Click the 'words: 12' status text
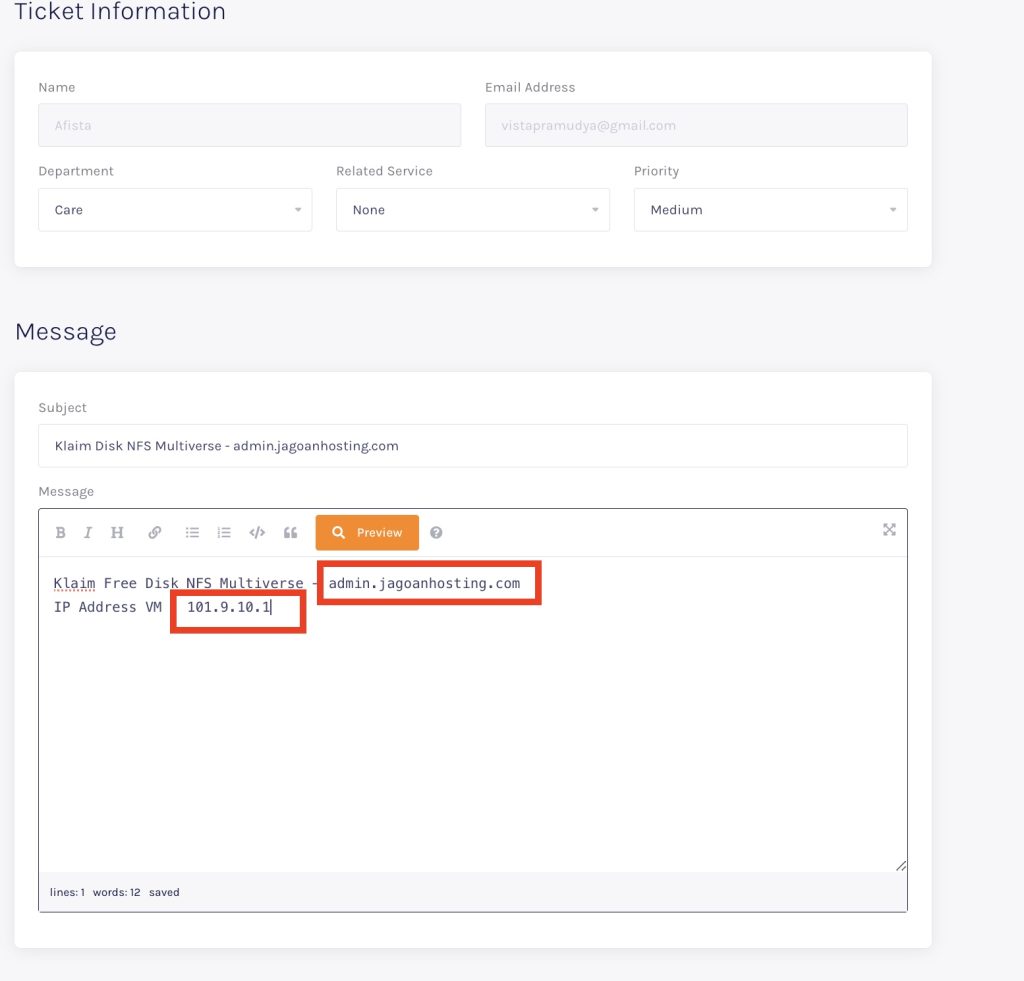The width and height of the screenshot is (1024, 981). click(116, 892)
